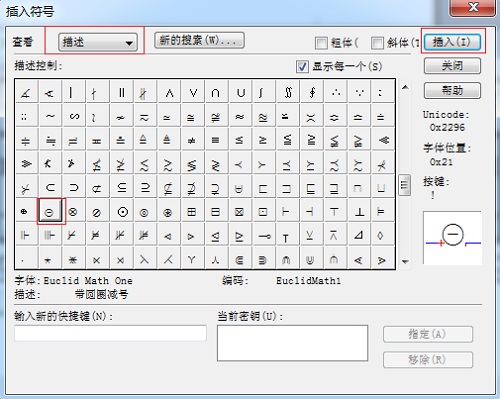The image size is (500, 399).
Task: Select the right triangle symbol
Action: tap(359, 235)
